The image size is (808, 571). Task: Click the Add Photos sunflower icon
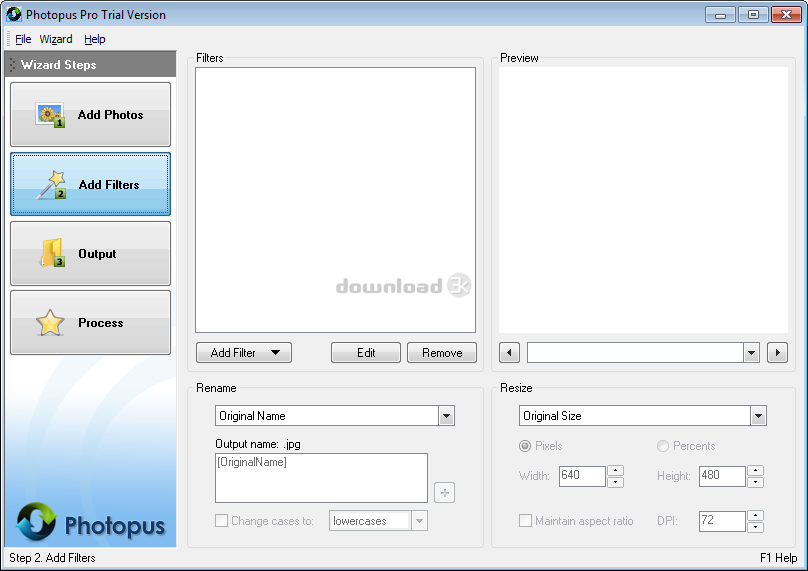tap(50, 115)
